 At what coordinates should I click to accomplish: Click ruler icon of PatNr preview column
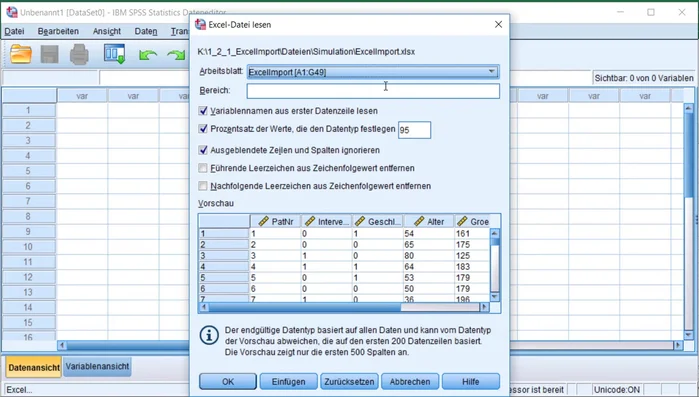(x=263, y=221)
